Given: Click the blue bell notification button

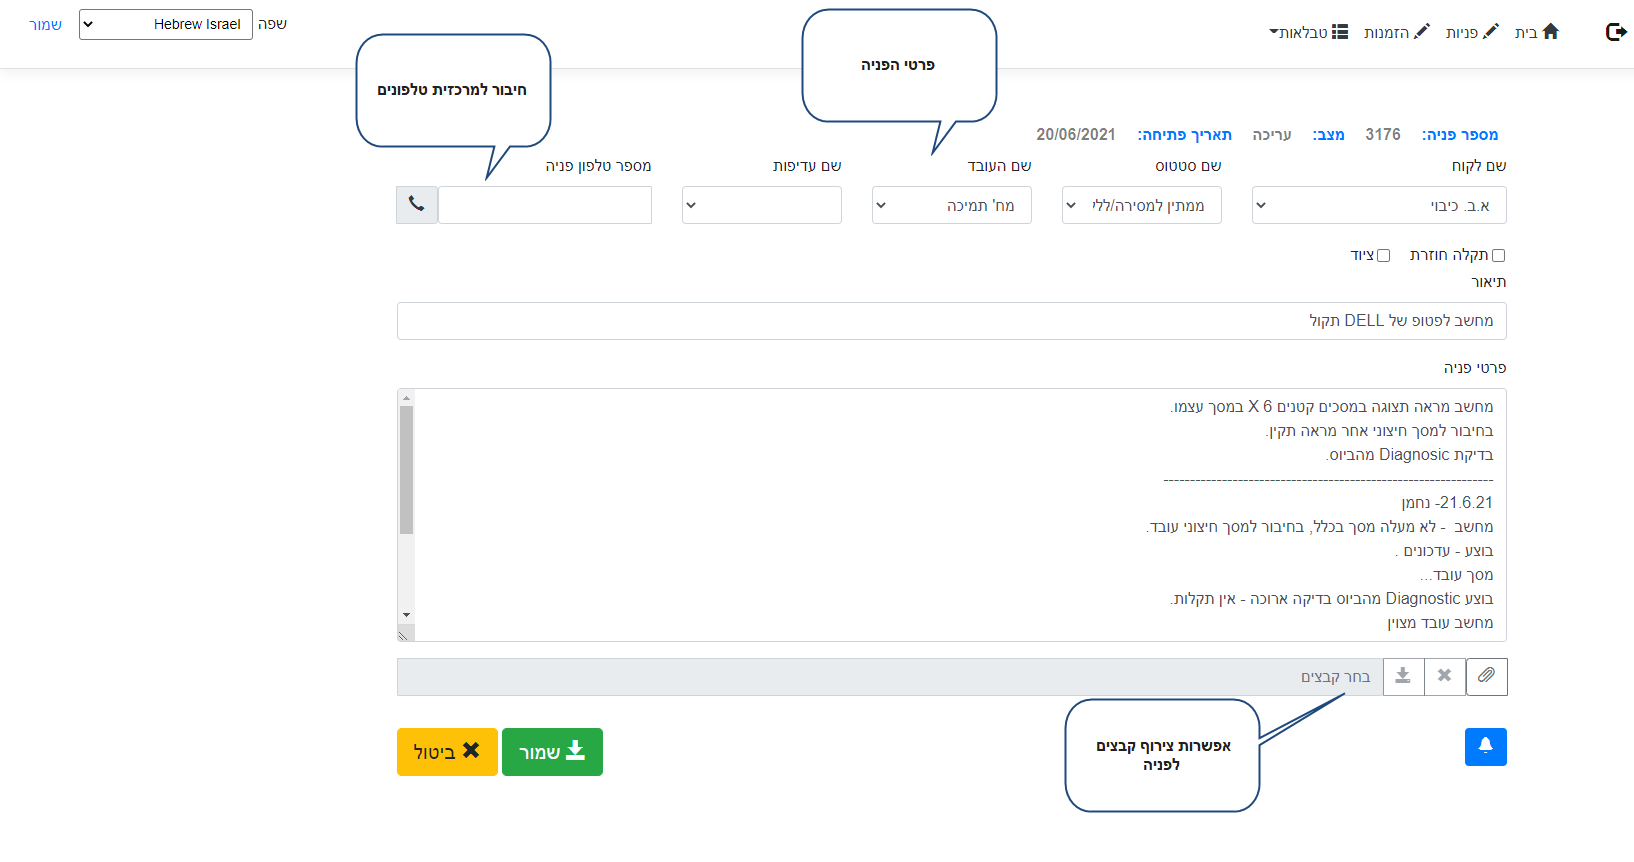Looking at the screenshot, I should (x=1486, y=747).
